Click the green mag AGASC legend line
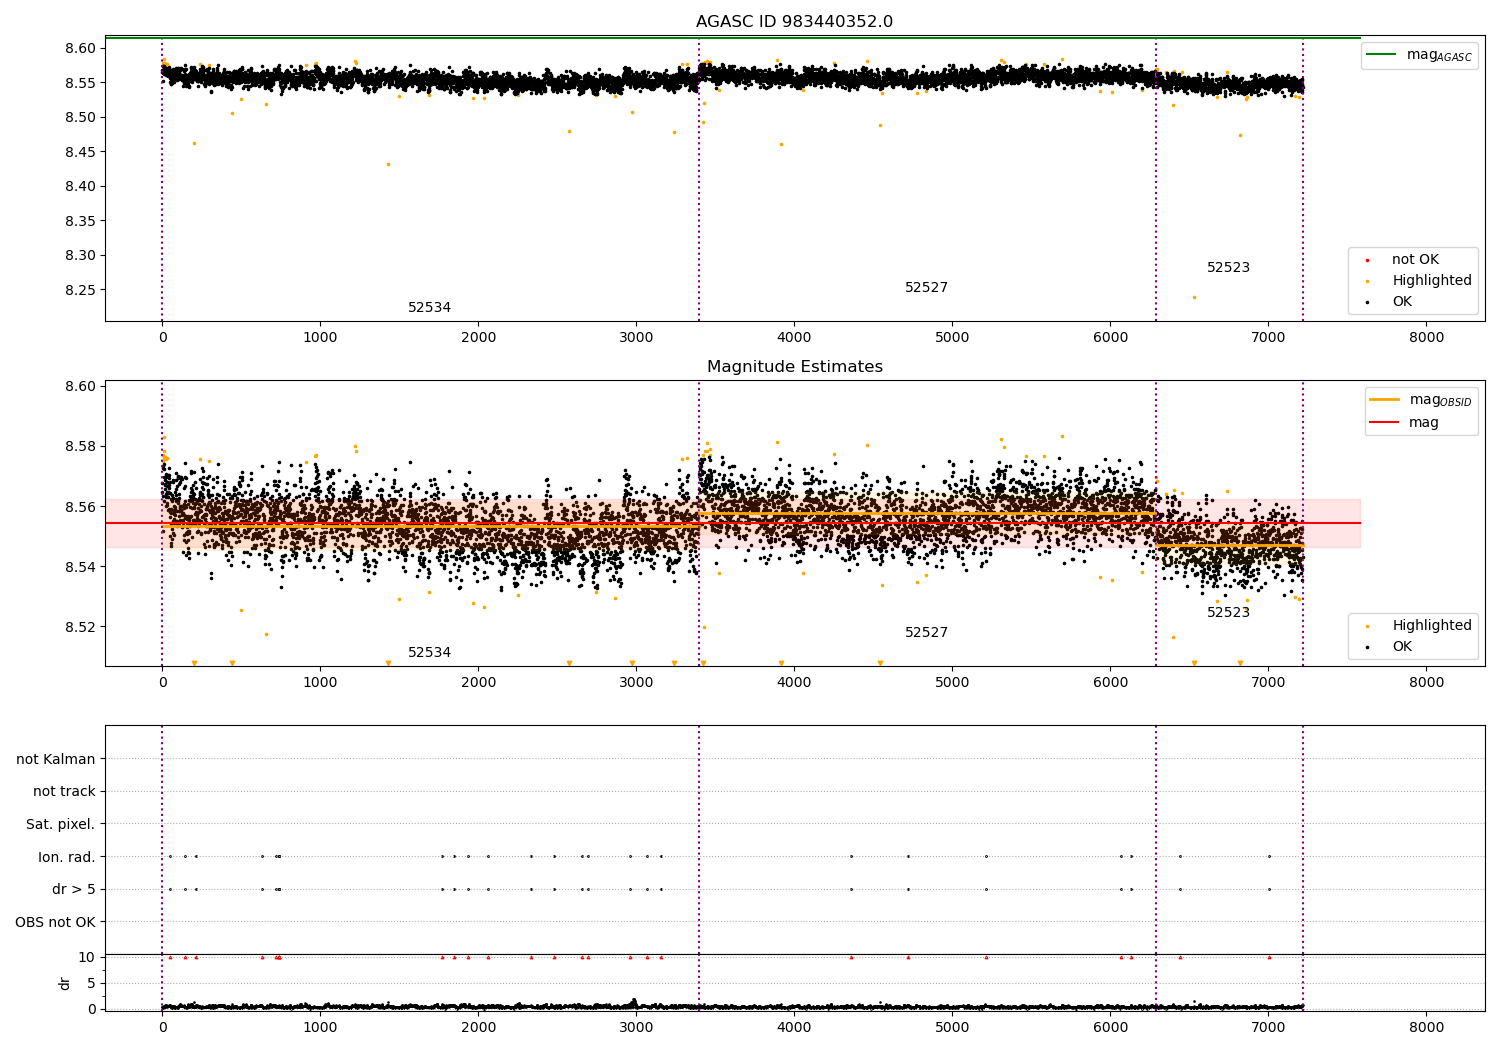Viewport: 1500px width, 1050px height. point(1382,55)
